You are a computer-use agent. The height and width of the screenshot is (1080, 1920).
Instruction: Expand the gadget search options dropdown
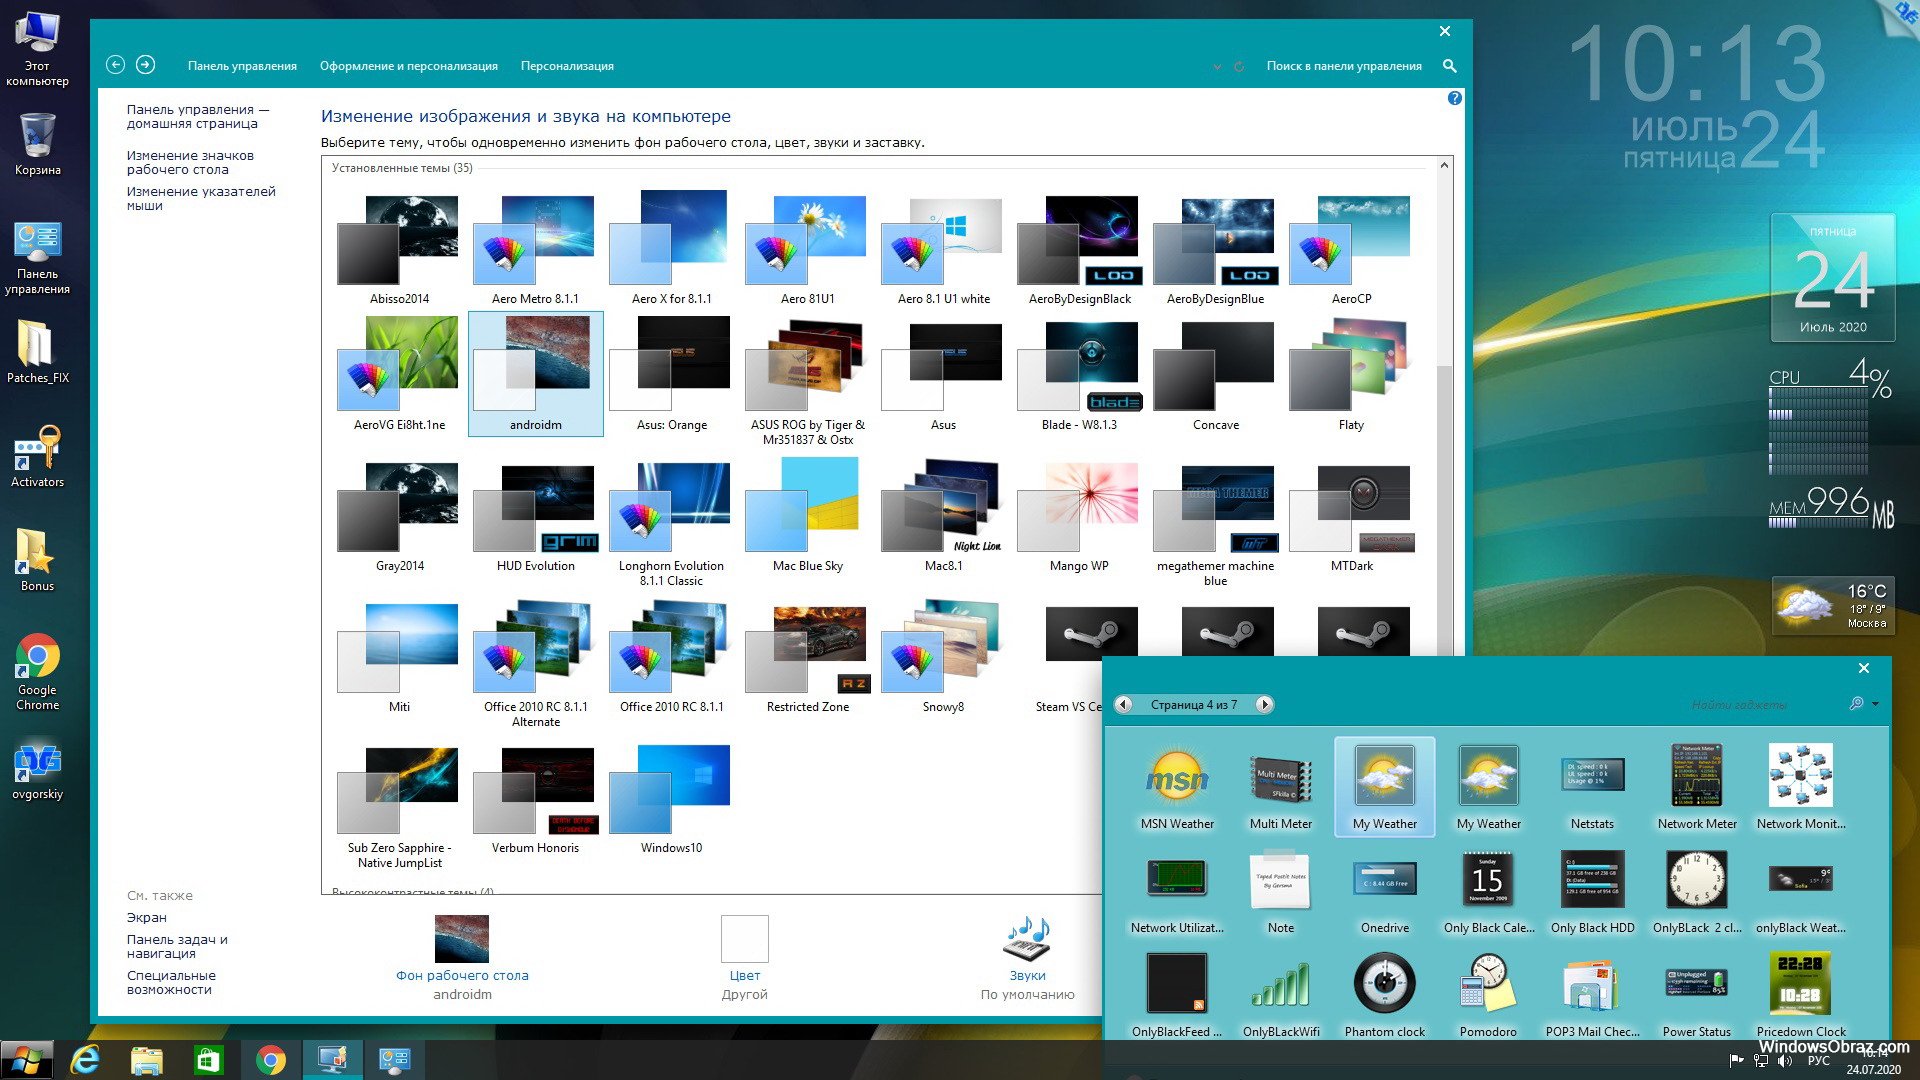pyautogui.click(x=1875, y=704)
